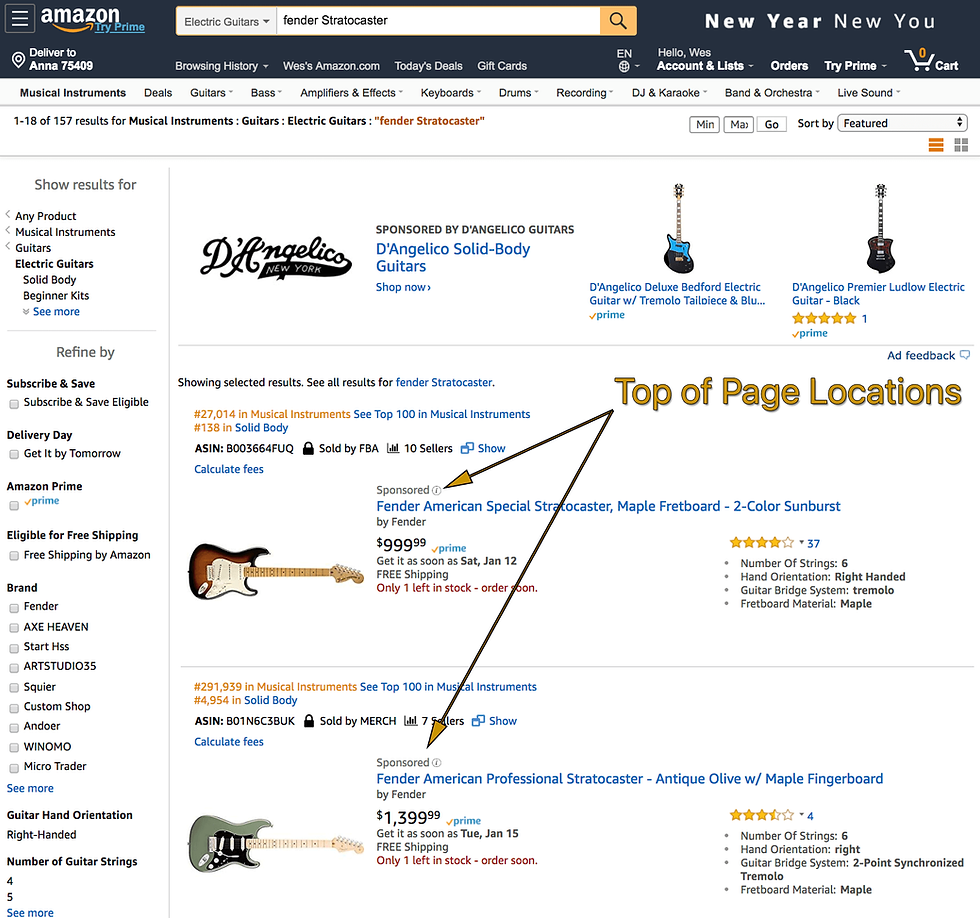
Task: Open the Guitars navigation menu
Action: [x=210, y=92]
